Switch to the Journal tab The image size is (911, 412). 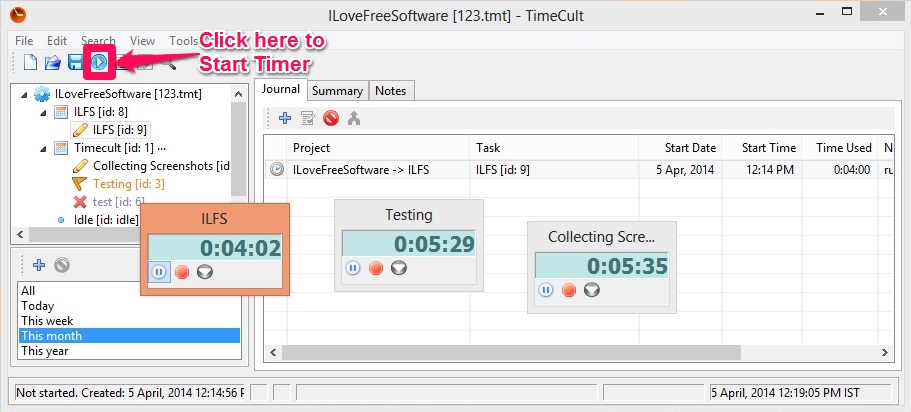pyautogui.click(x=281, y=89)
